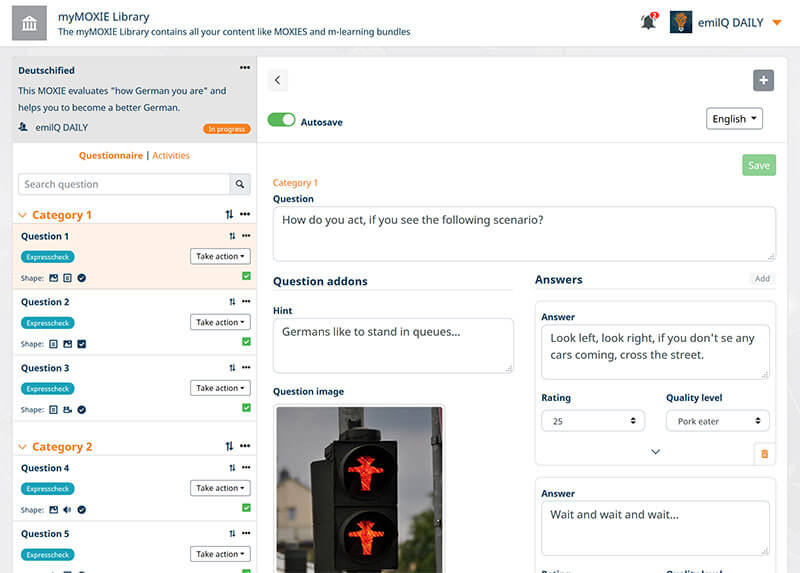The width and height of the screenshot is (800, 573).
Task: Toggle the Autosave switch
Action: coord(281,120)
